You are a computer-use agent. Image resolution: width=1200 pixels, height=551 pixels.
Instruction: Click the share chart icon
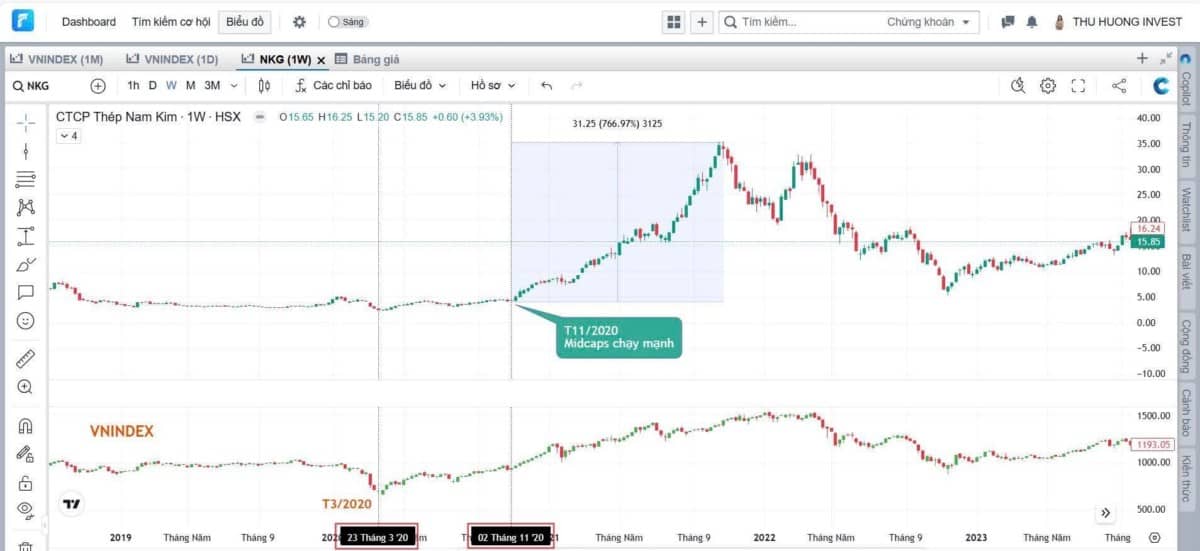tap(1119, 86)
